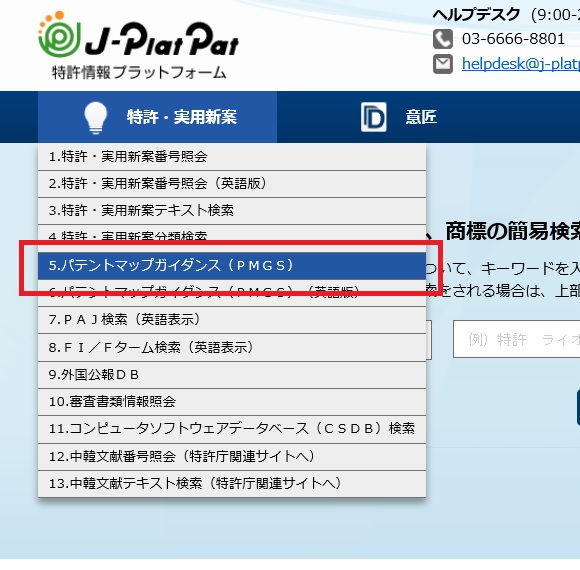Click the 特許情報プラットフォーム subtitle text
580x570 pixels.
pyautogui.click(x=139, y=72)
